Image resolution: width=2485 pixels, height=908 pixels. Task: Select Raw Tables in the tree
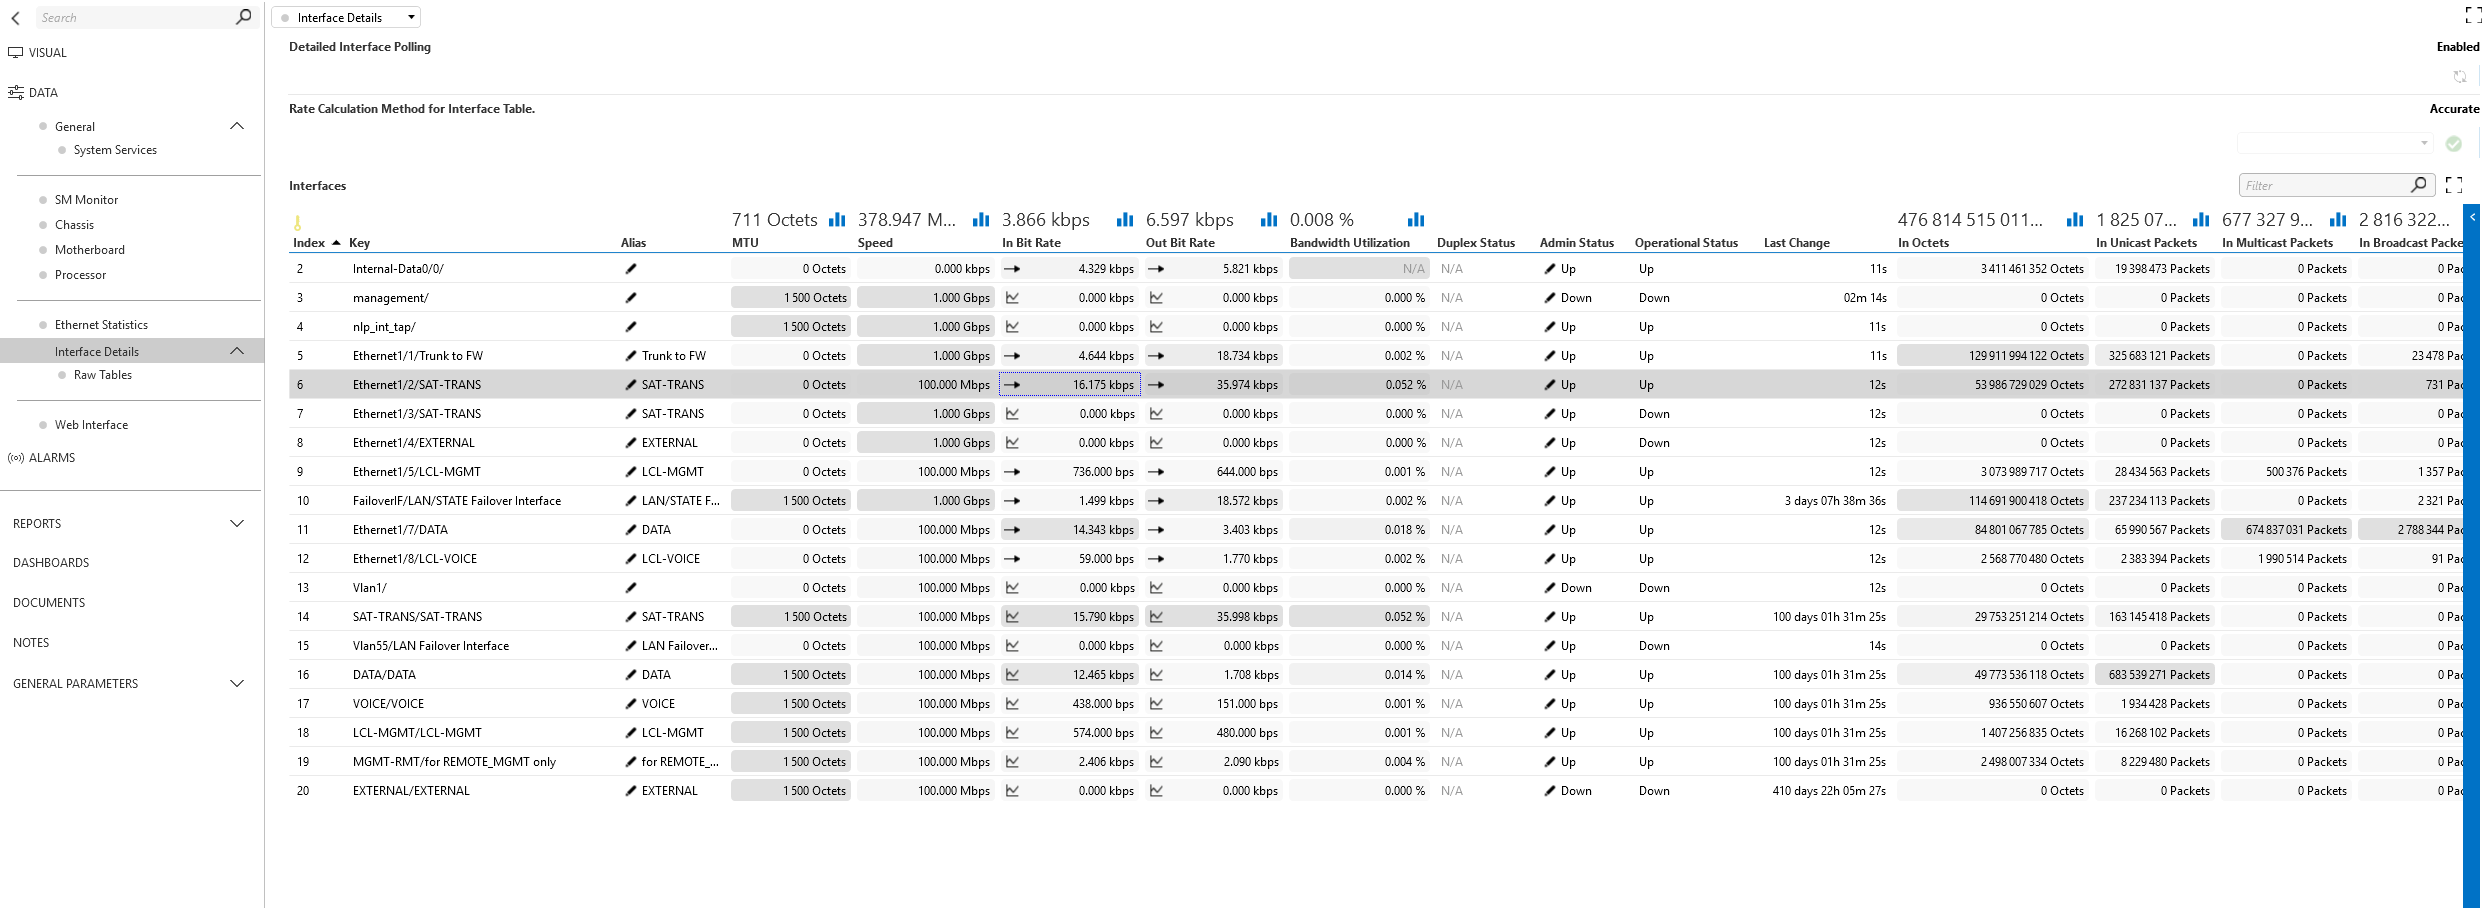tap(103, 375)
